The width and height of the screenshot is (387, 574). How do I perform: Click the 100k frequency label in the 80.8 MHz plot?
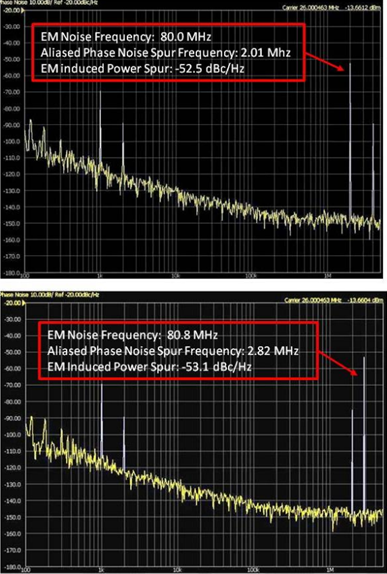[253, 570]
